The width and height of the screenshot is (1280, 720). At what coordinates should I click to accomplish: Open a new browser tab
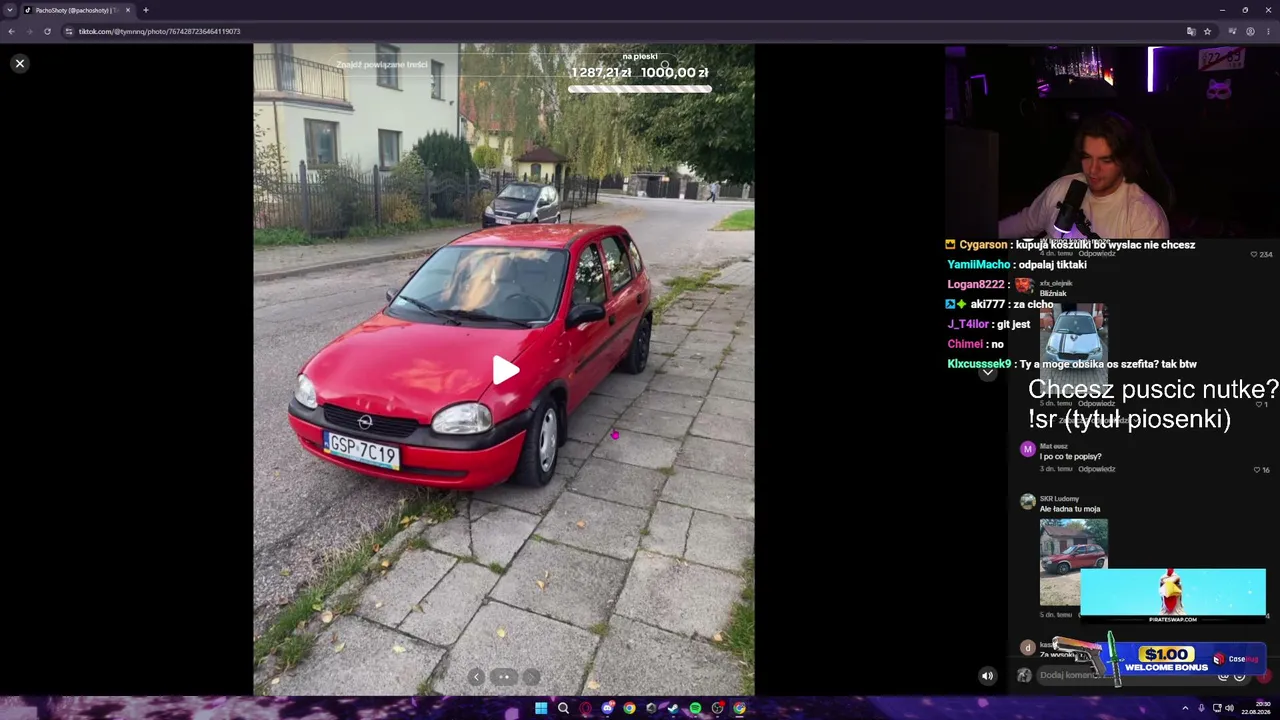click(146, 10)
